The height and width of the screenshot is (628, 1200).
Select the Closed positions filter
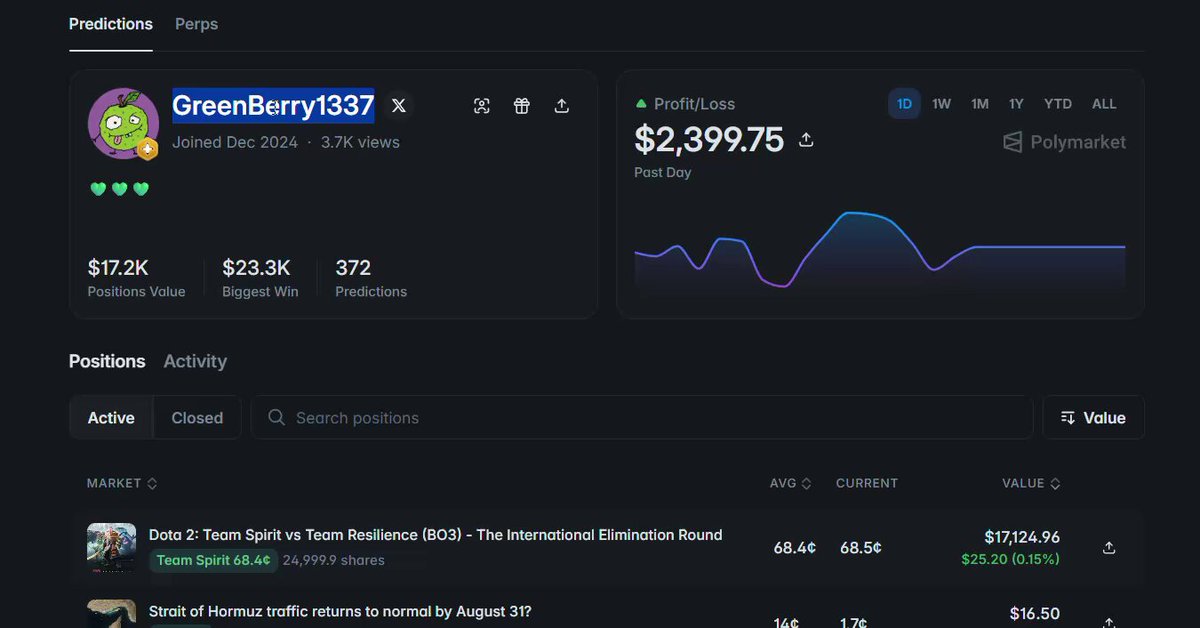197,418
